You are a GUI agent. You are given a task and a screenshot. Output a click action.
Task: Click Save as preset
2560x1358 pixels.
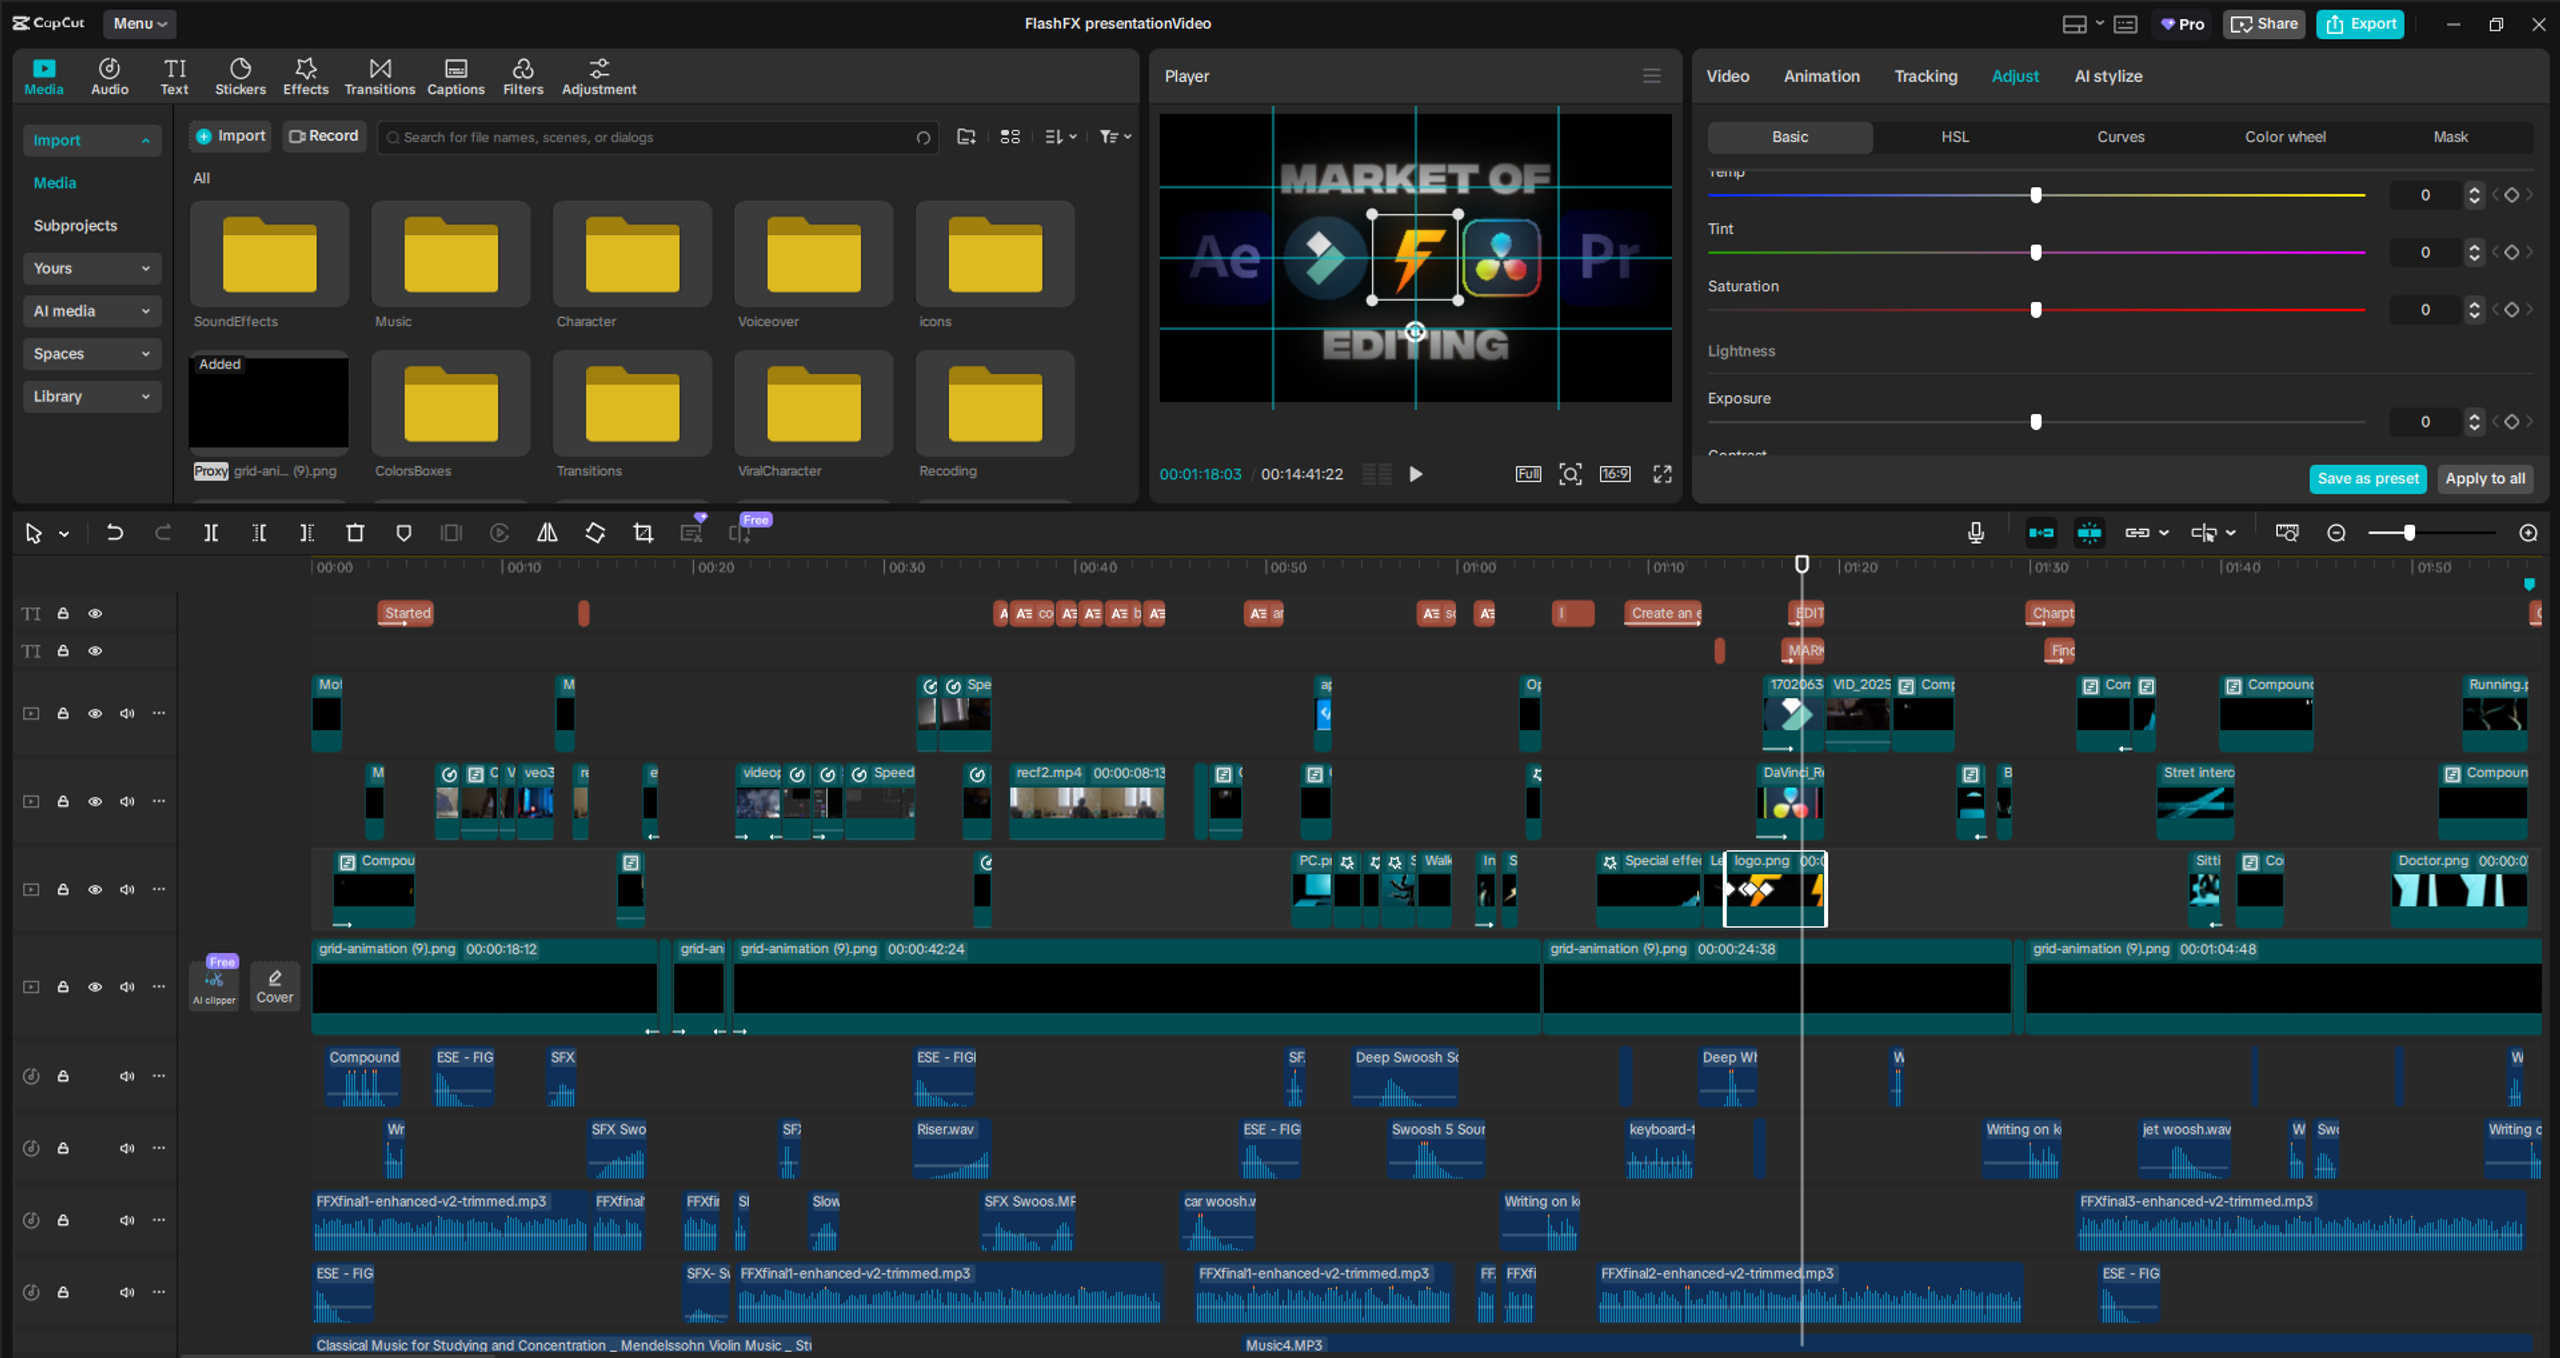click(x=2367, y=479)
